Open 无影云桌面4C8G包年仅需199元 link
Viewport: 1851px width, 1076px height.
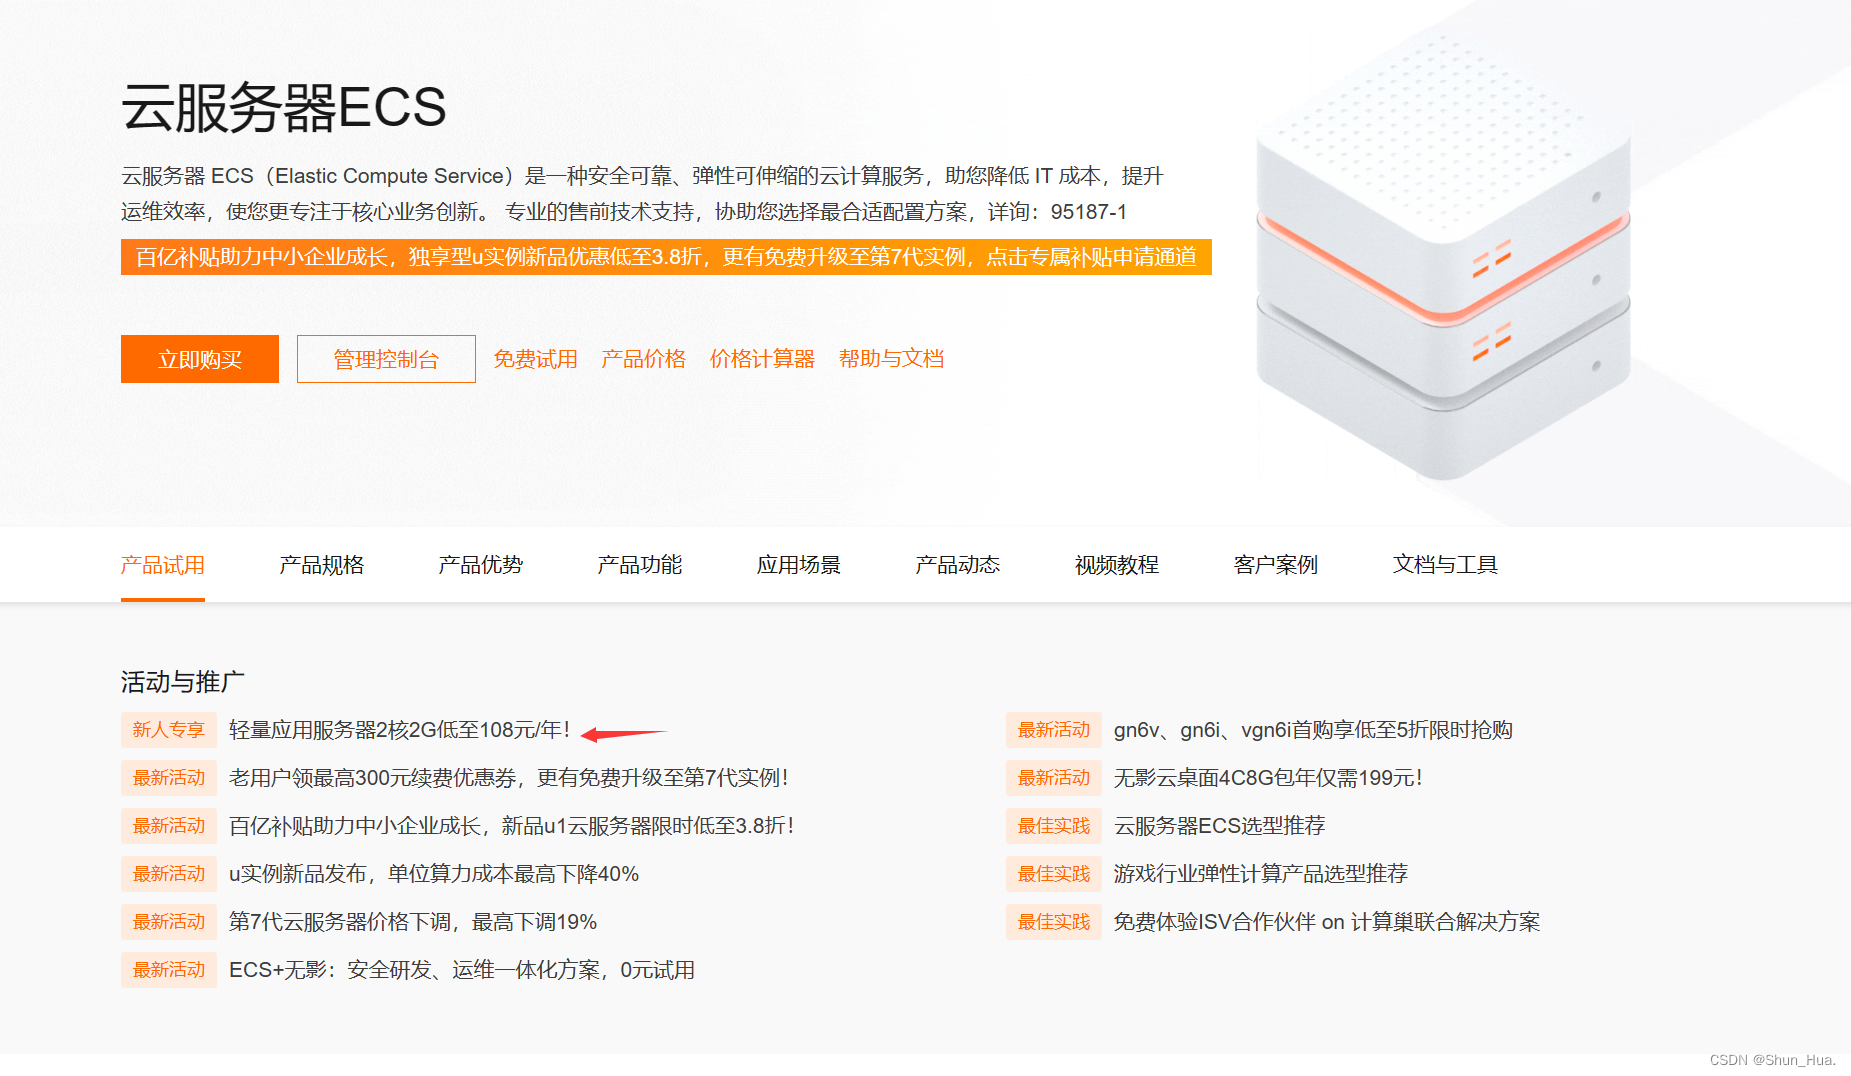1268,778
